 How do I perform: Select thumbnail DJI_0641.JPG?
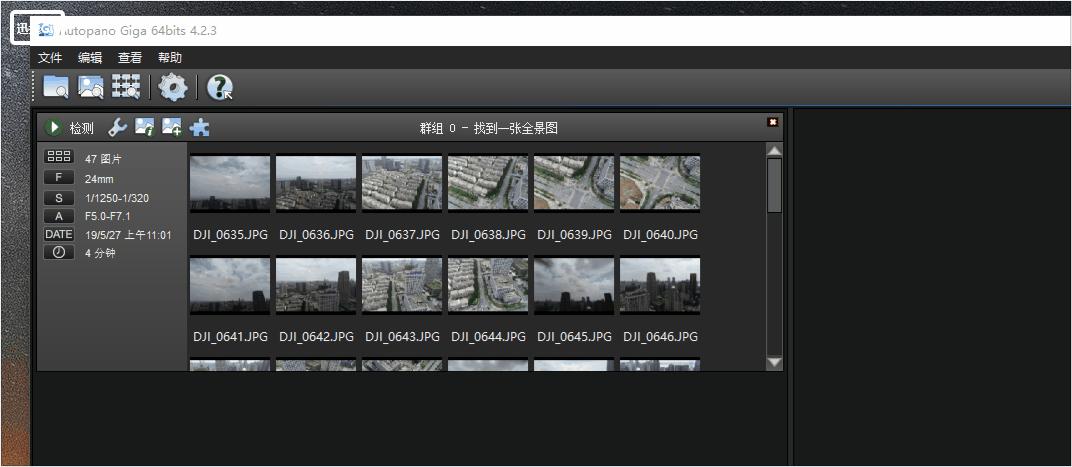coord(229,285)
